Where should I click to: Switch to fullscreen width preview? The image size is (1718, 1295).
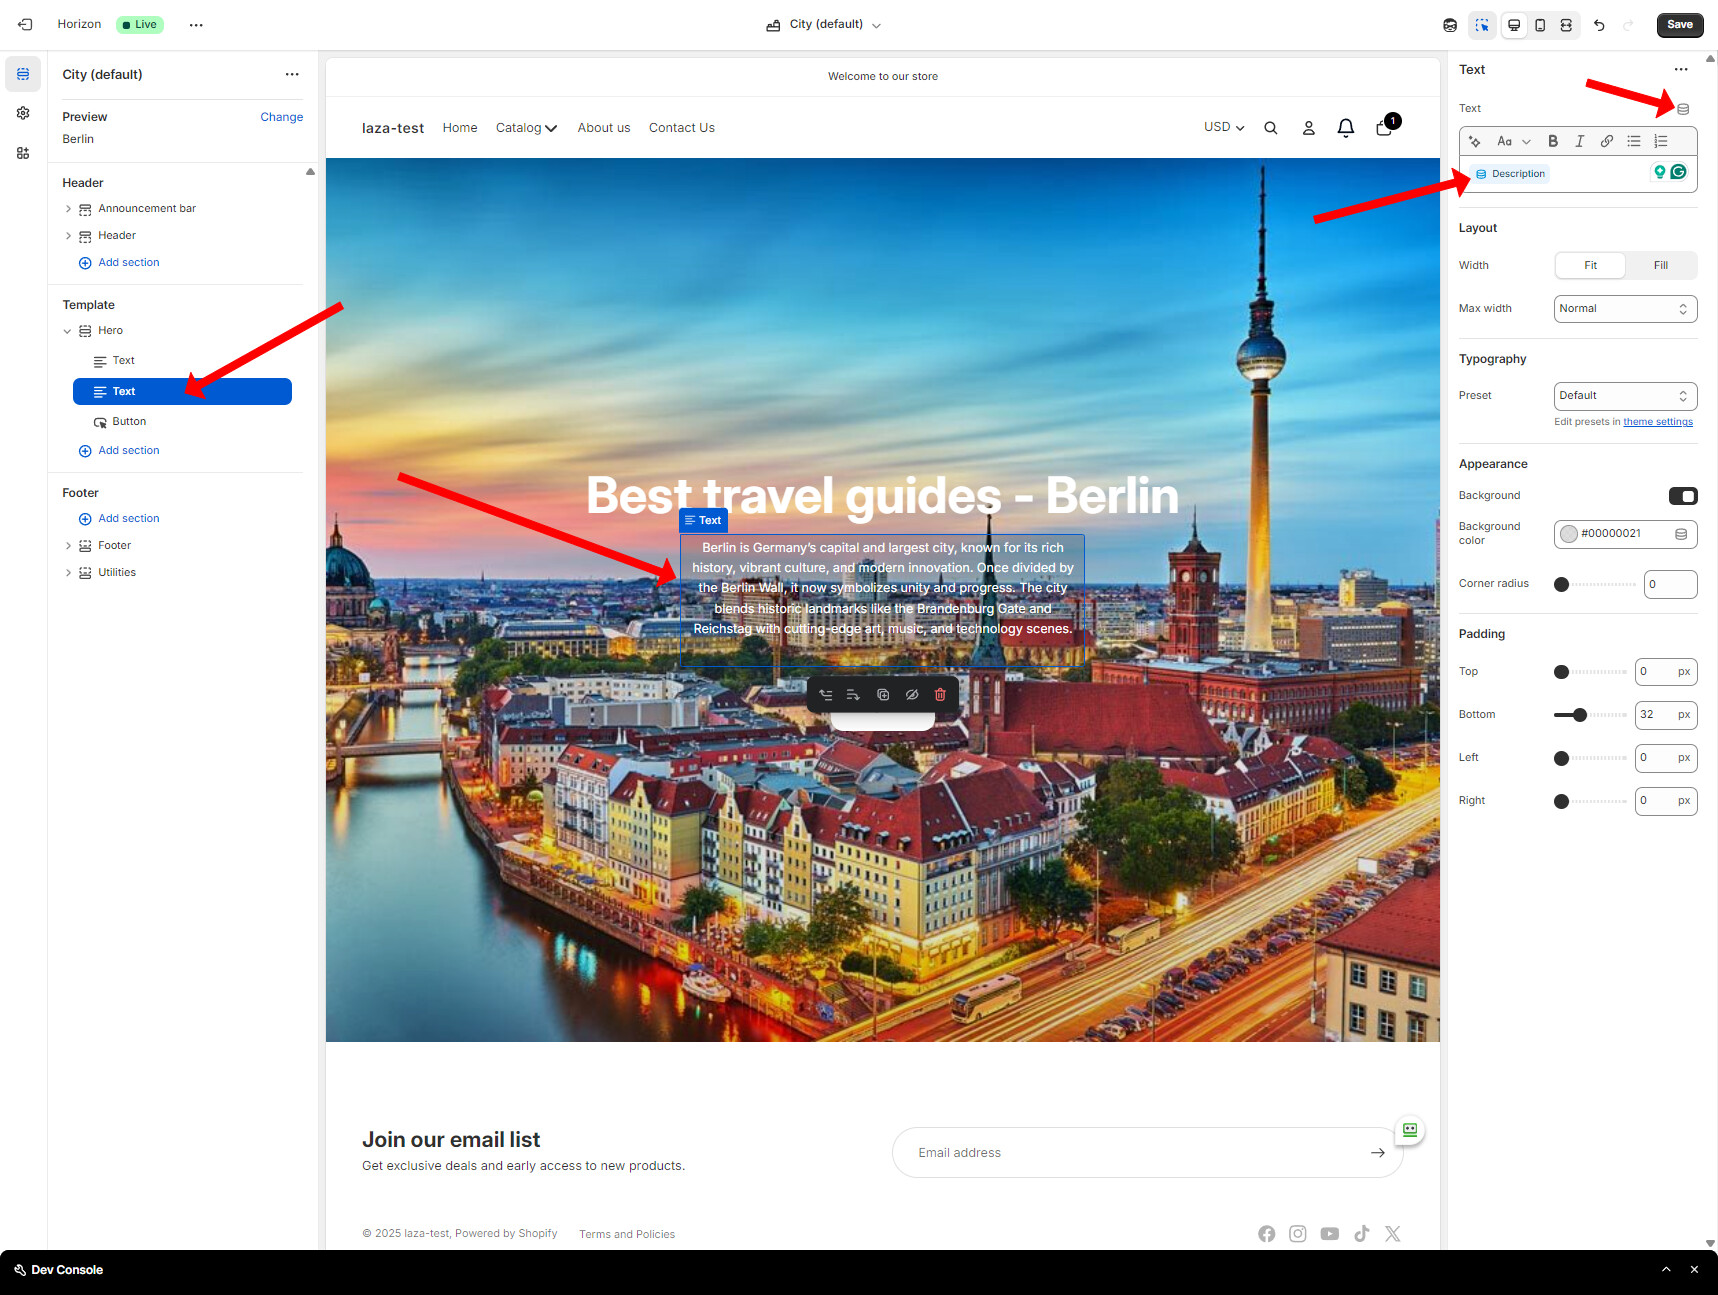(x=1566, y=25)
